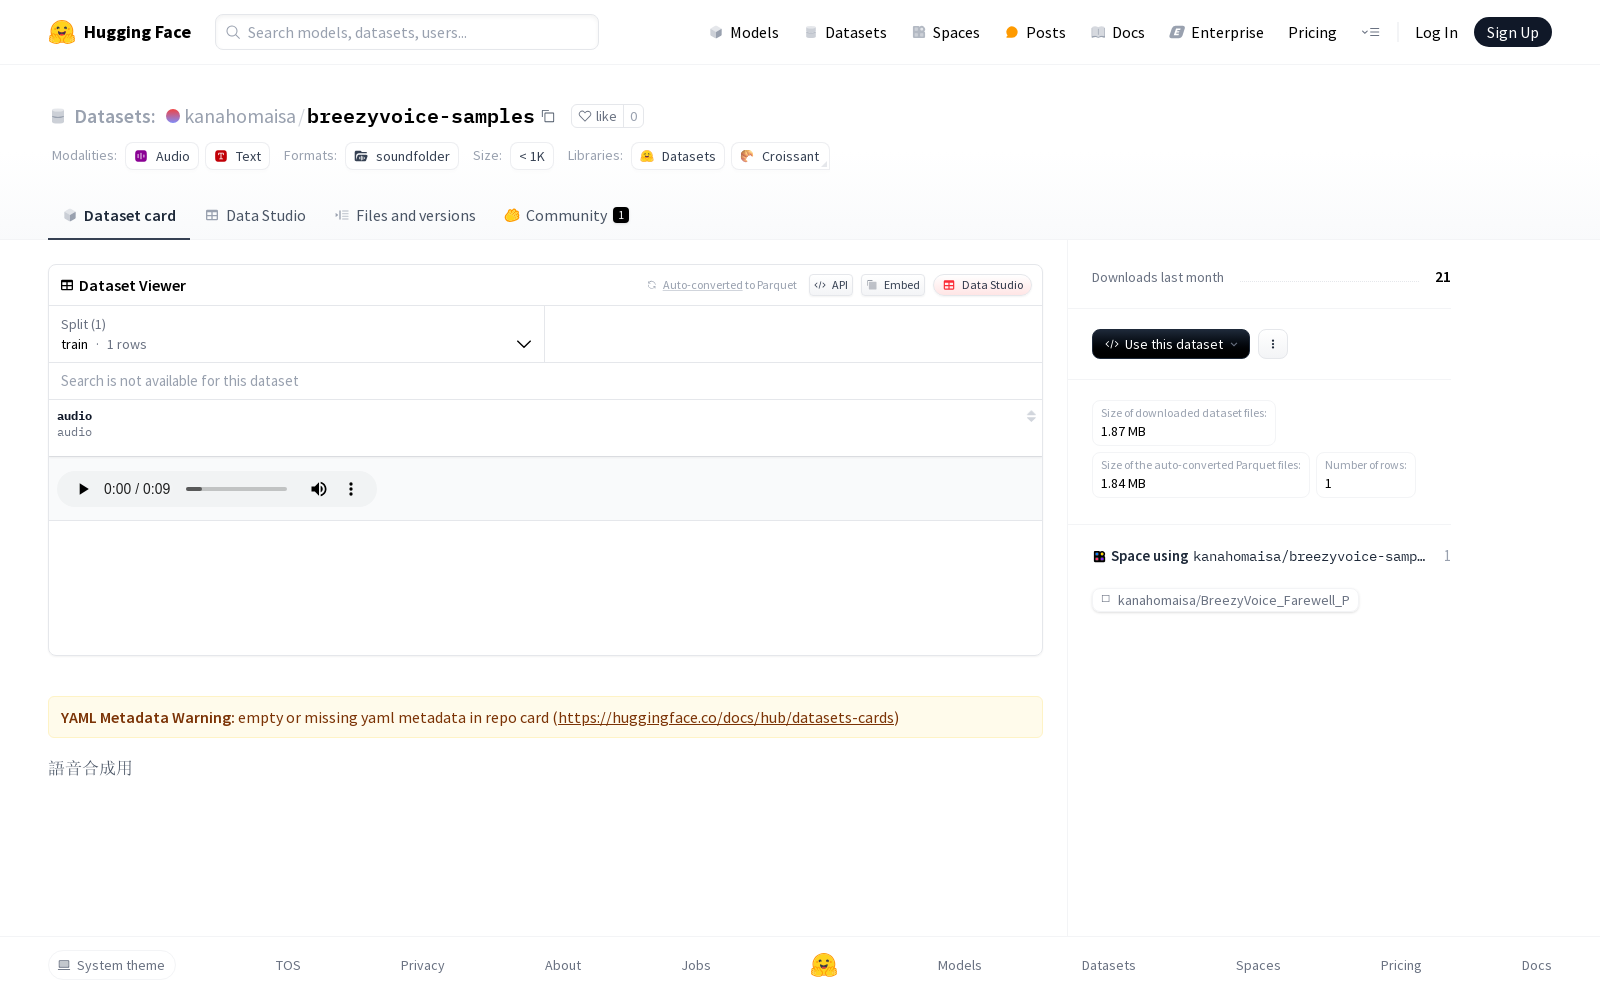Expand the navigation more menu icon
The width and height of the screenshot is (1600, 1000).
(1370, 32)
